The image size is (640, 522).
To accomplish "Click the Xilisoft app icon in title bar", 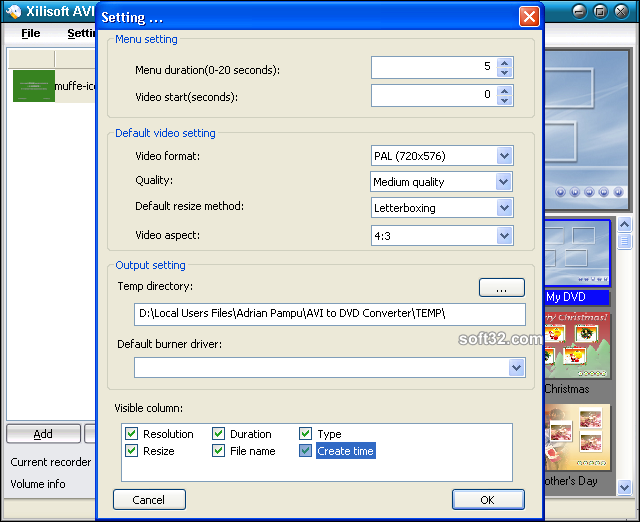I will pyautogui.click(x=13, y=11).
